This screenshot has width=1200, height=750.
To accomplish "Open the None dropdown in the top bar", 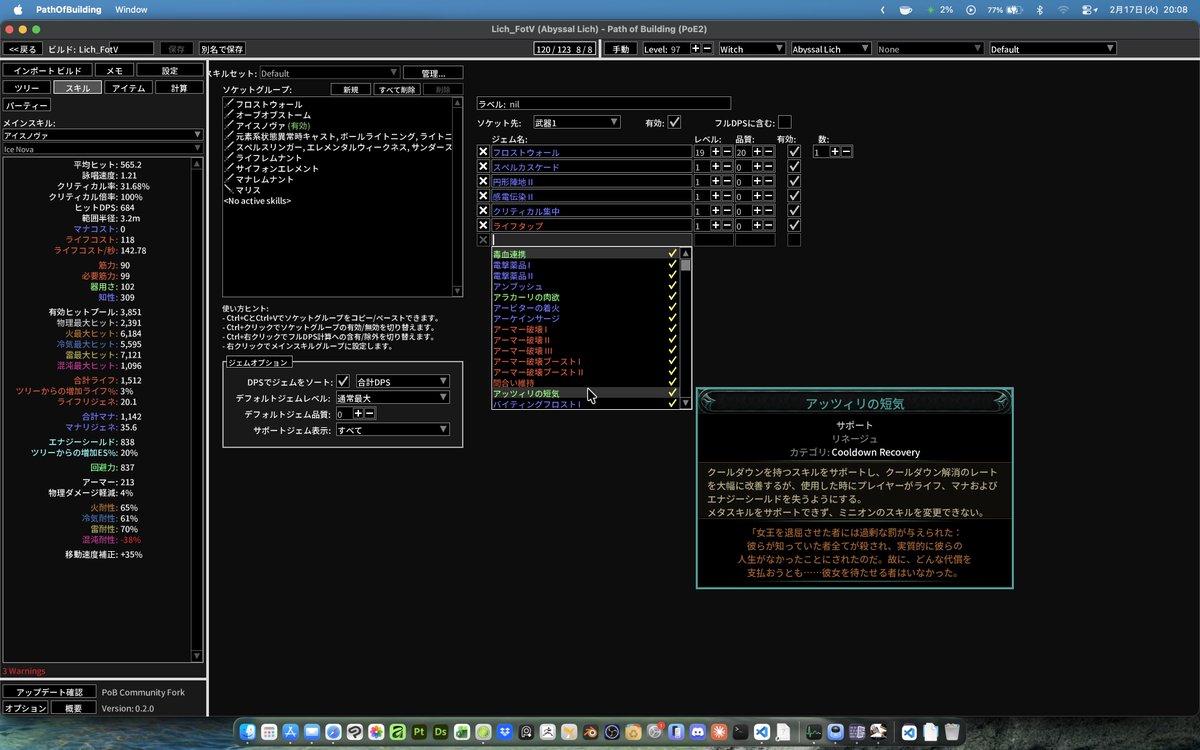I will [x=930, y=49].
